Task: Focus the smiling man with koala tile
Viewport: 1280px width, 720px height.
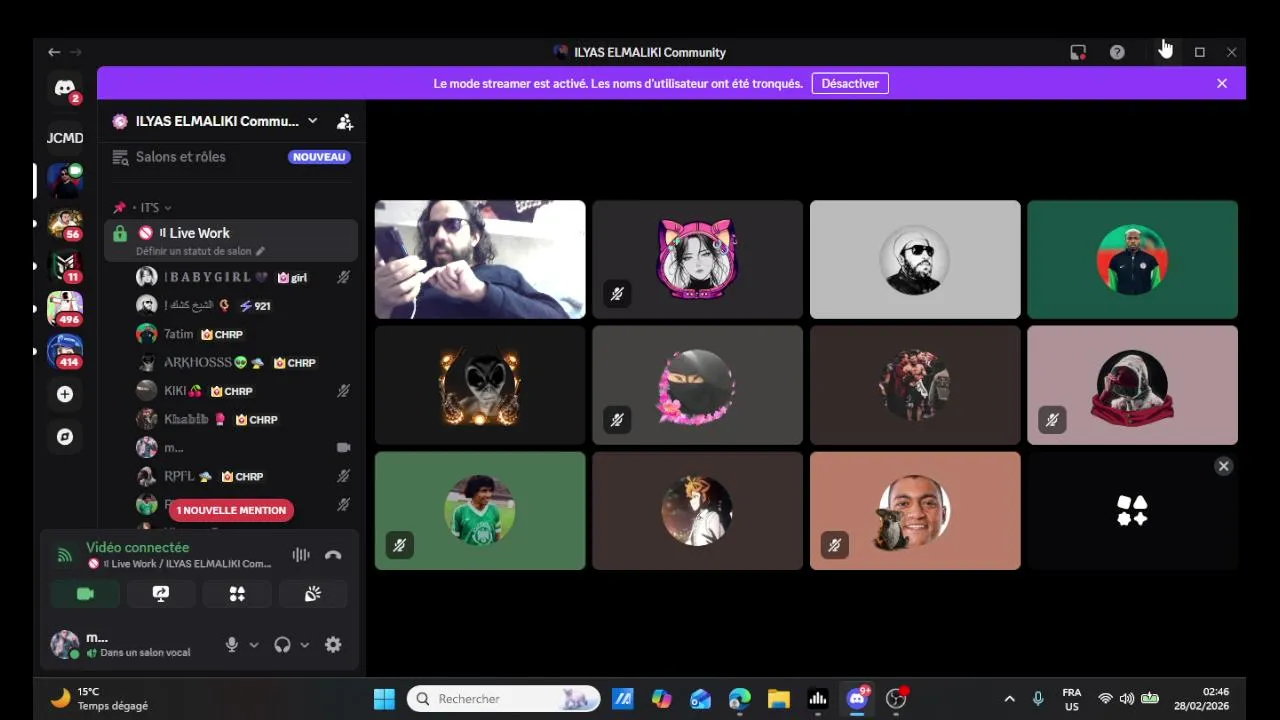Action: coord(915,511)
